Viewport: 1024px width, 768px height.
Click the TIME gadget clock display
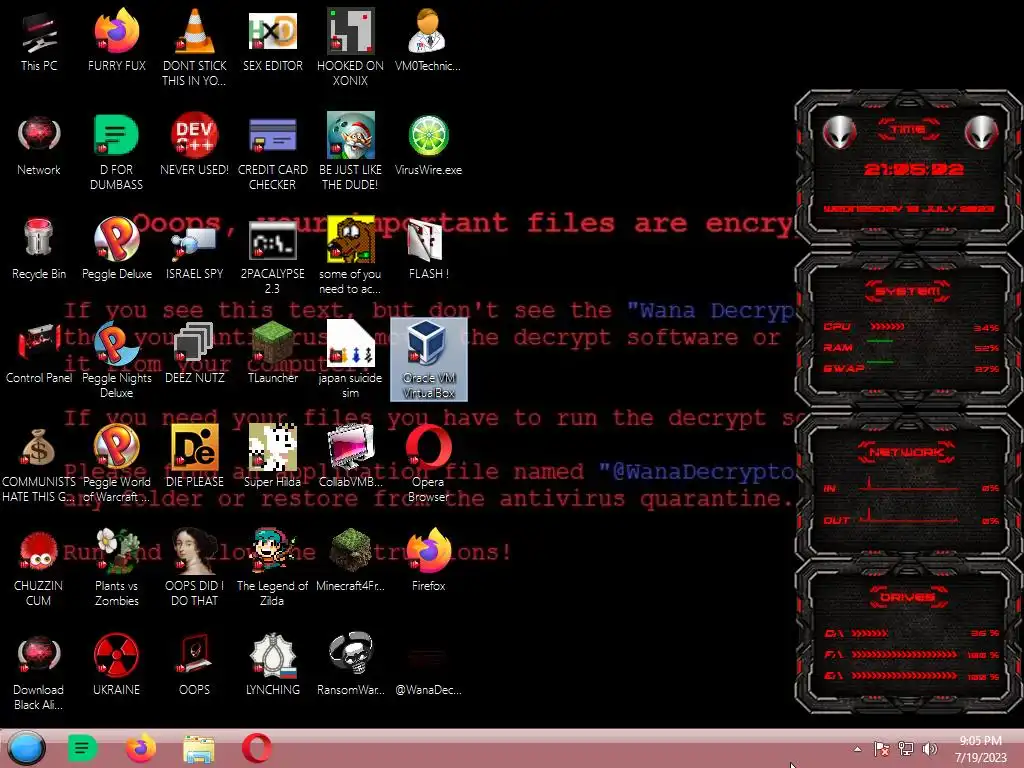912,169
